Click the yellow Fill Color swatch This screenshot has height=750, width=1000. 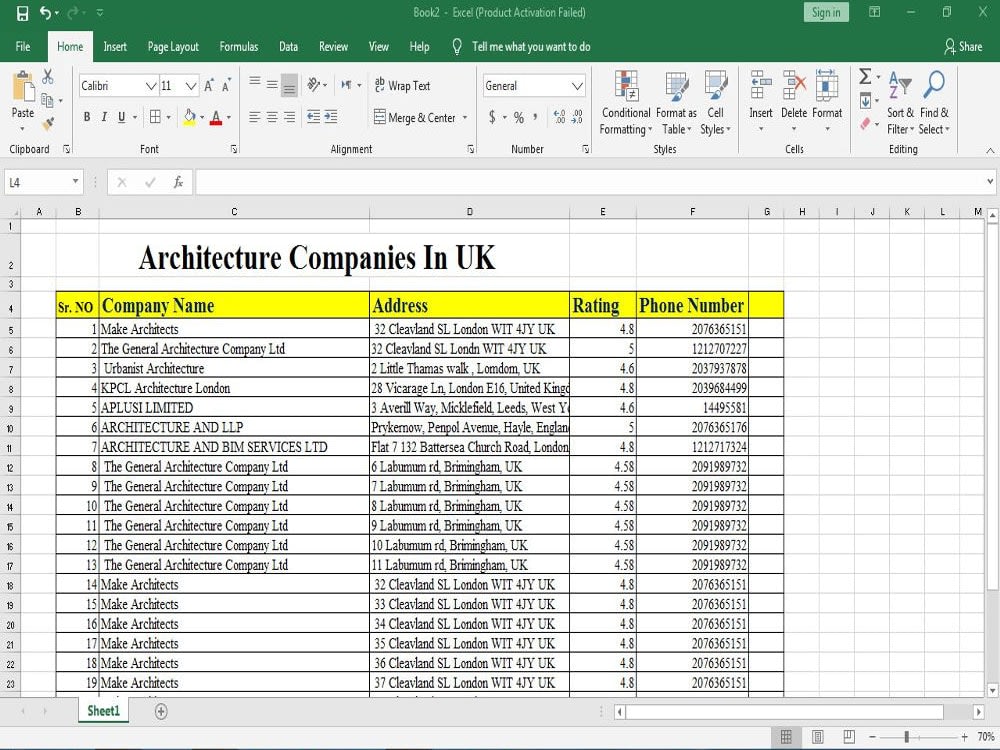point(189,117)
